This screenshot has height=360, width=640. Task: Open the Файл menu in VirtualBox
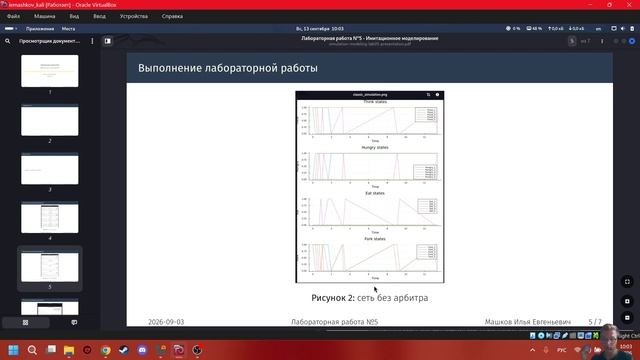click(13, 16)
